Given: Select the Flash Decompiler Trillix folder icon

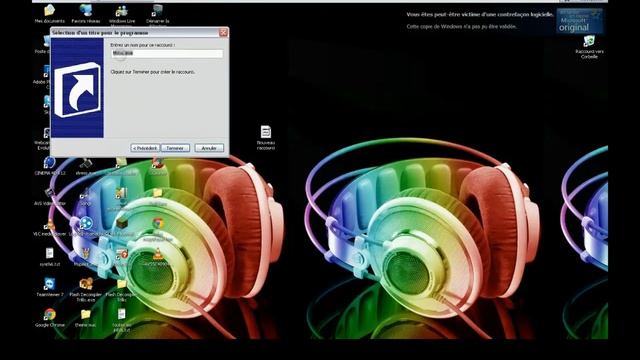Looking at the screenshot, I should coord(121,289).
